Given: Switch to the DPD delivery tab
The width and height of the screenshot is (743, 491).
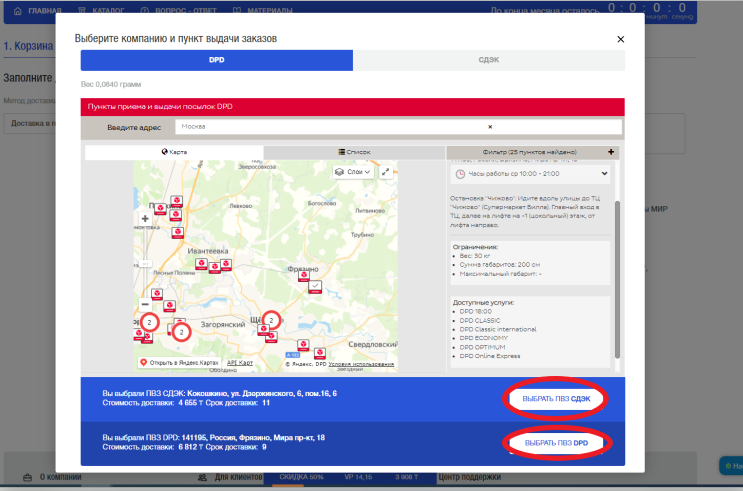Looking at the screenshot, I should [217, 60].
